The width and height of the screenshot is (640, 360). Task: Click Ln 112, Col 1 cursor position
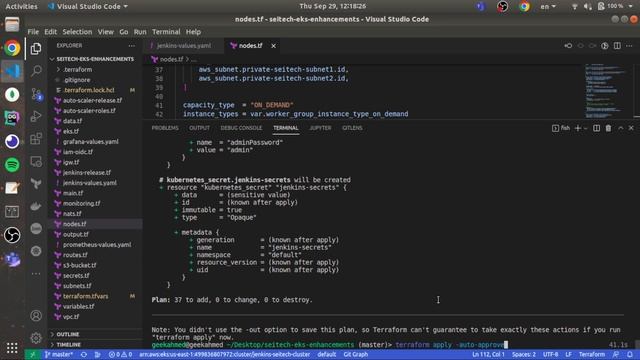pos(488,354)
